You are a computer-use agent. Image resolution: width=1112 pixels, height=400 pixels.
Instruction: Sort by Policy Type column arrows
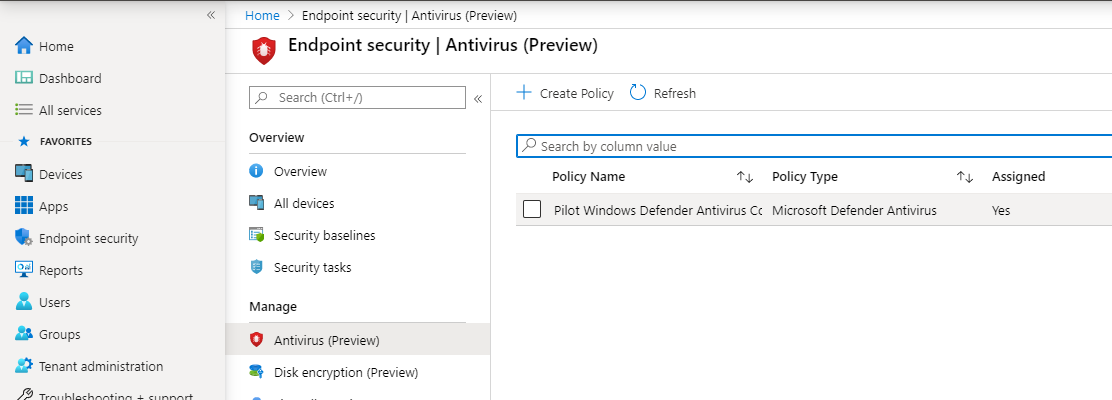coord(964,177)
